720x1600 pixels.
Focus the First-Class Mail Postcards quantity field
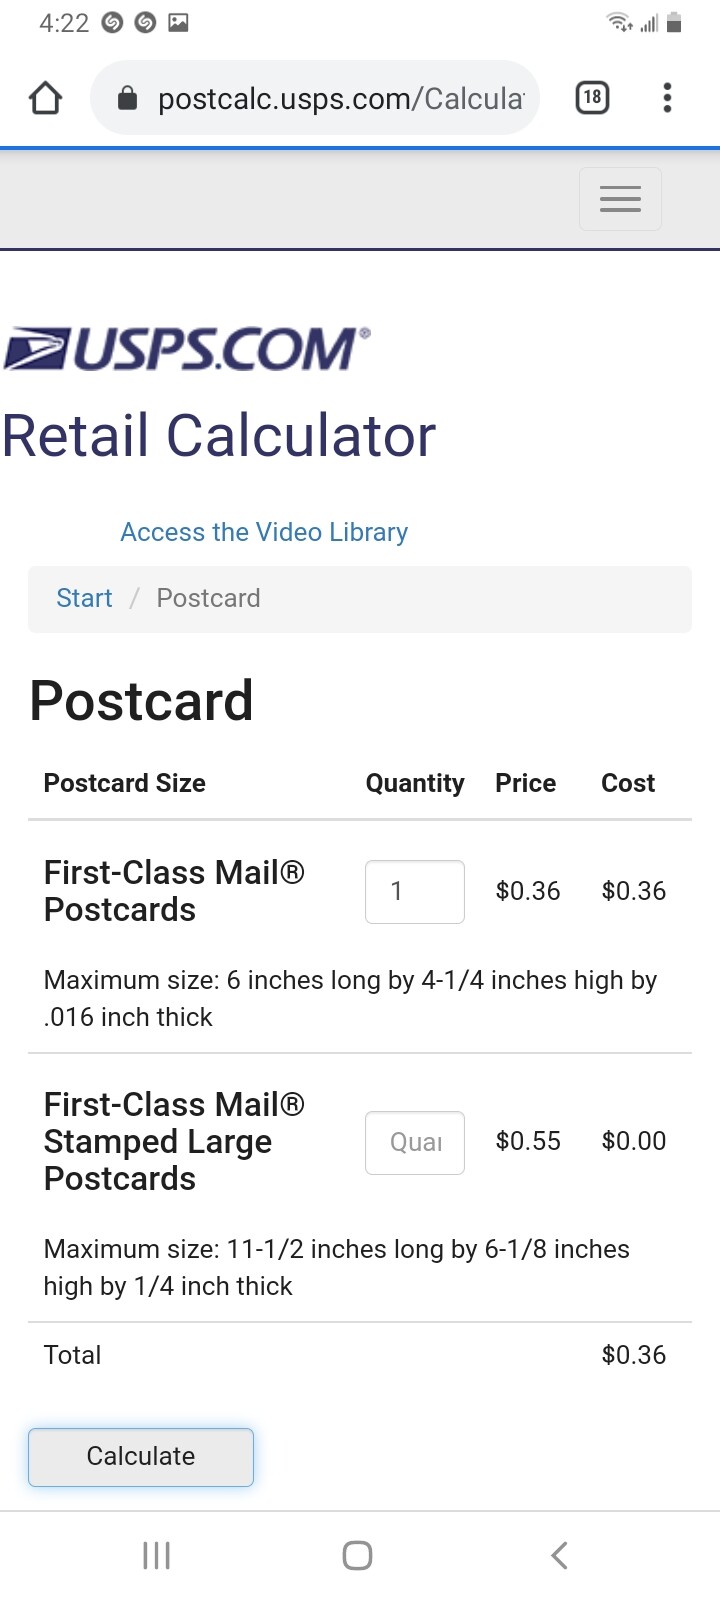click(414, 891)
